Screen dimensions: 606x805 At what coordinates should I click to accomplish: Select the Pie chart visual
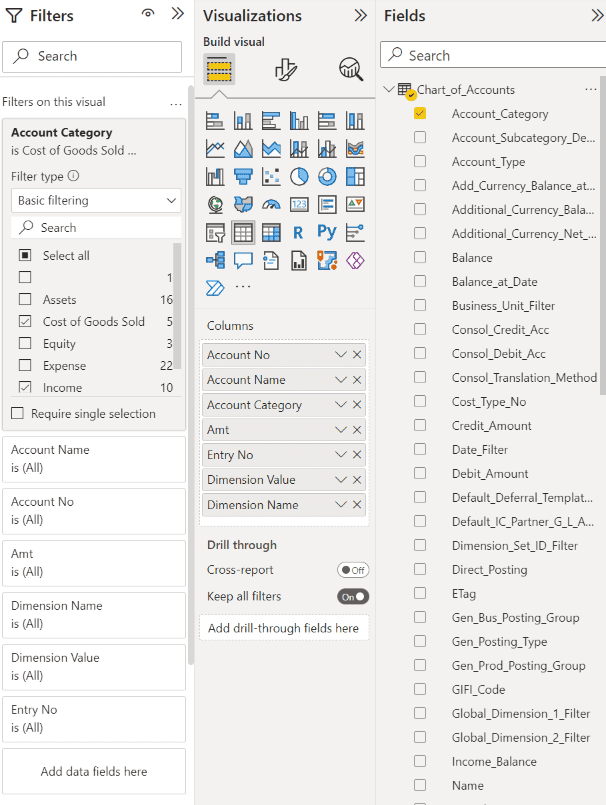(299, 177)
